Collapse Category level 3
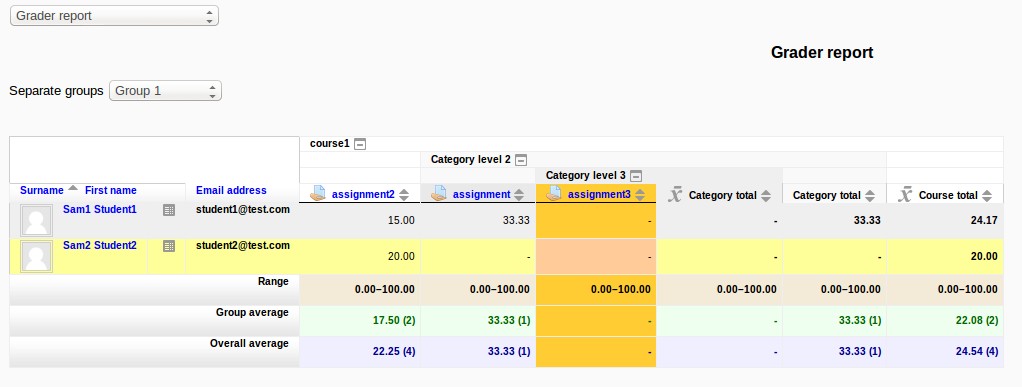The image size is (1022, 387). 636,176
